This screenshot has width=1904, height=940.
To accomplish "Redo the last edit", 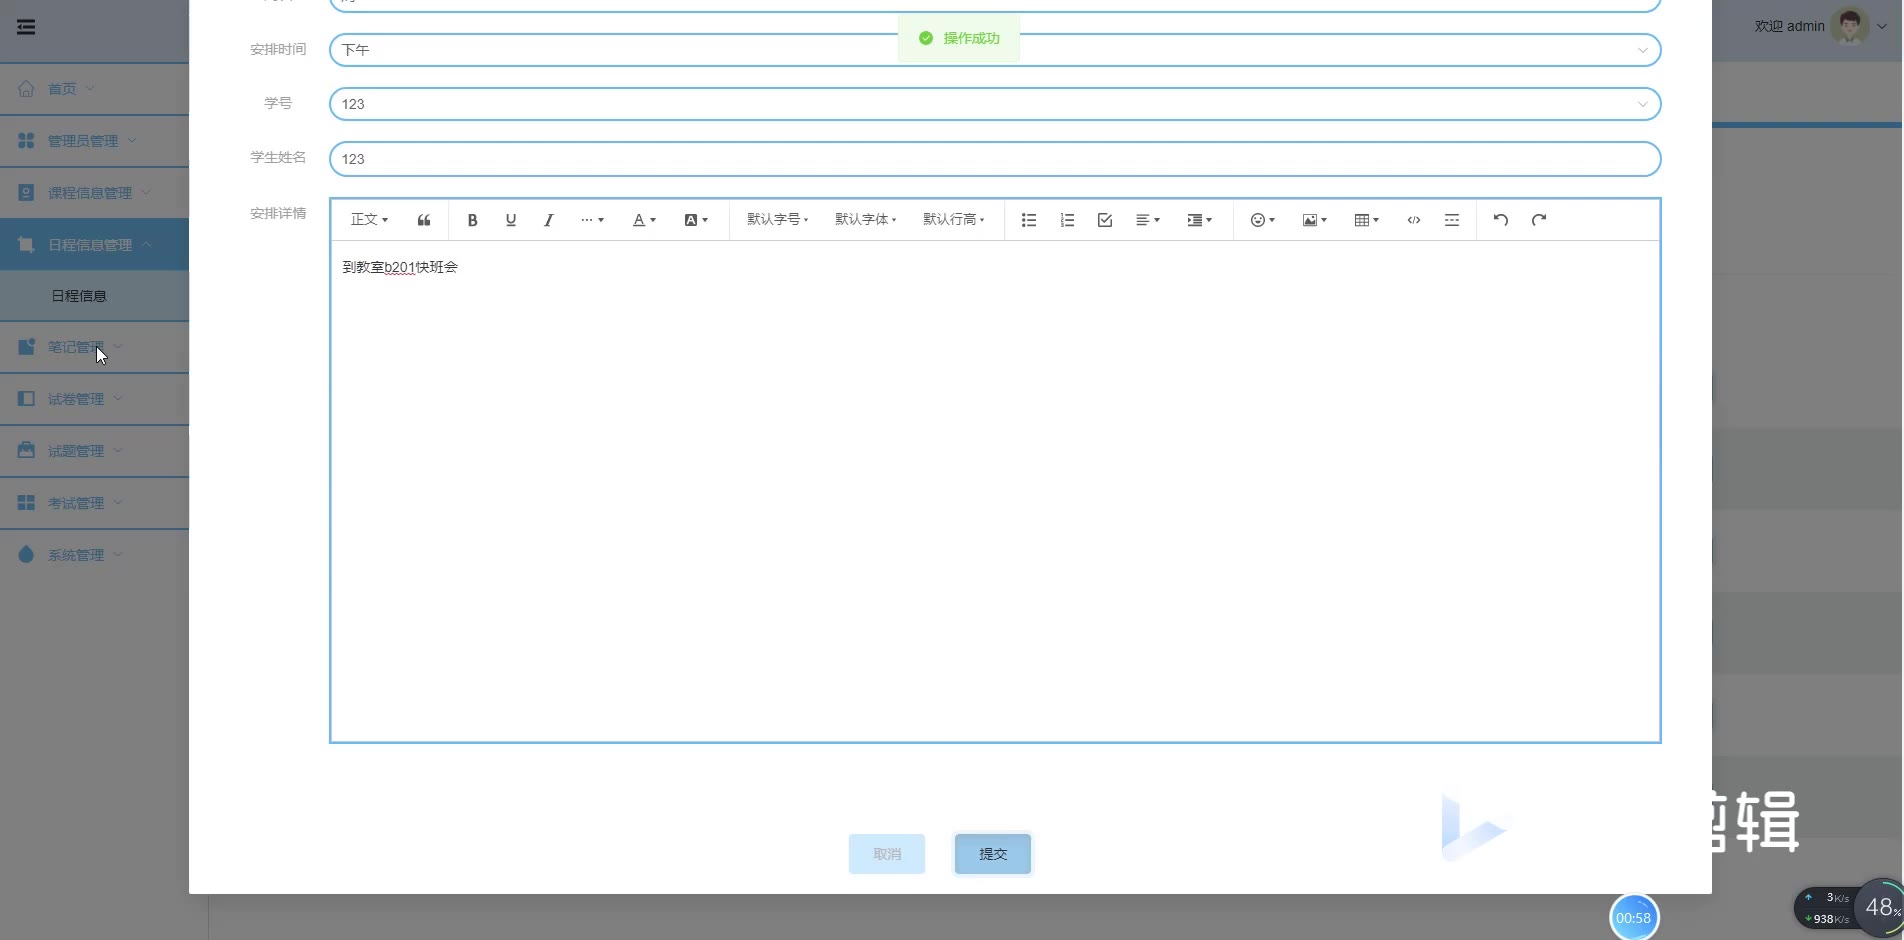I will pos(1539,220).
